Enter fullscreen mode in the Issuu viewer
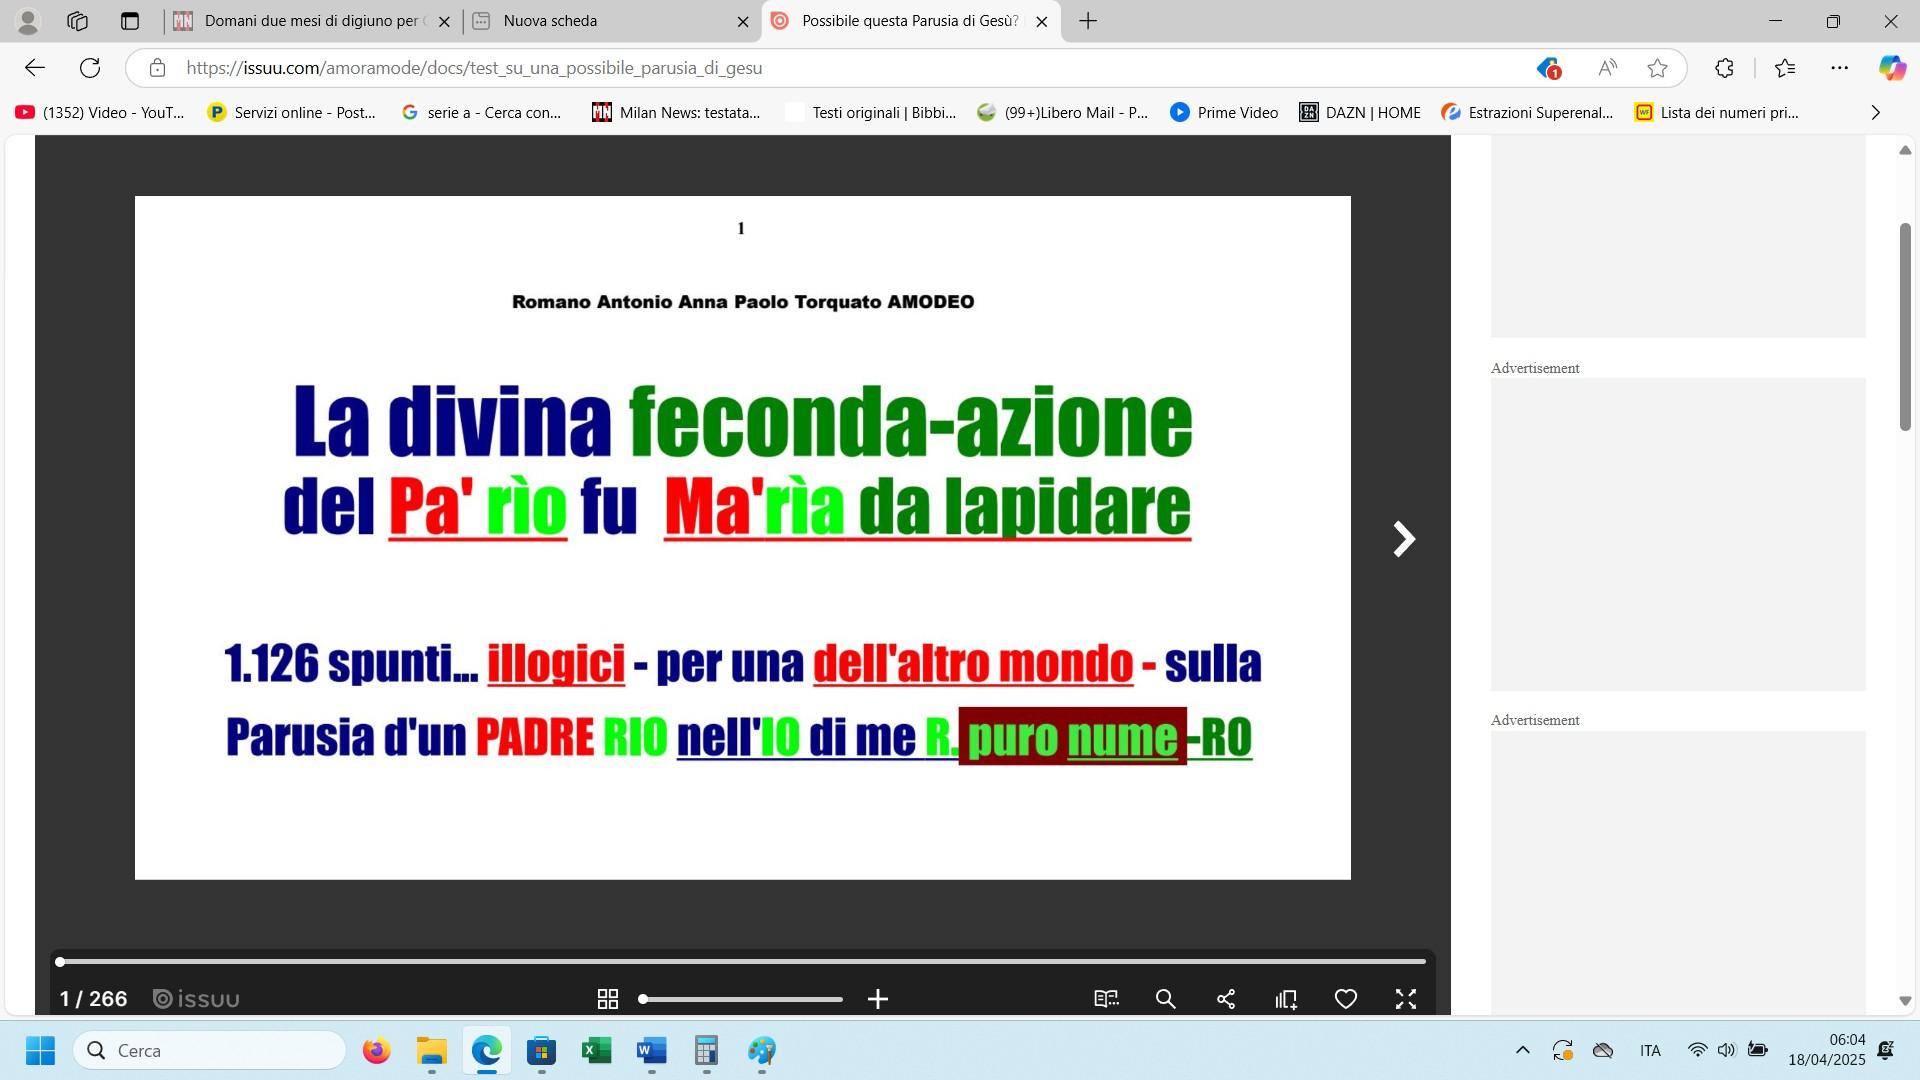1920x1080 pixels. pos(1406,999)
